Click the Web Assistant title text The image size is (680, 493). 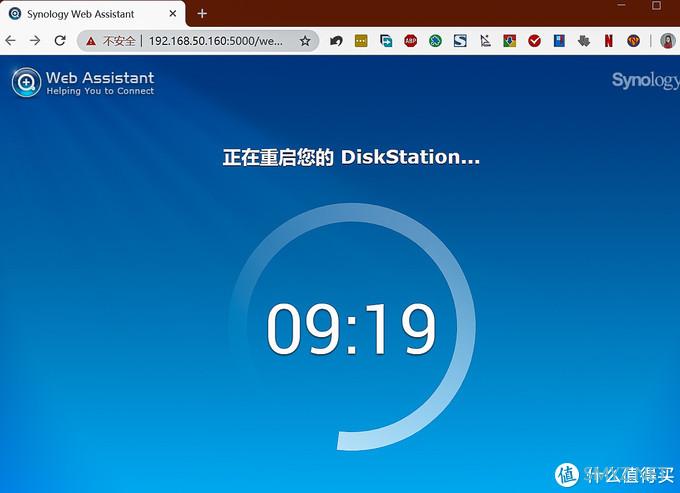(100, 78)
